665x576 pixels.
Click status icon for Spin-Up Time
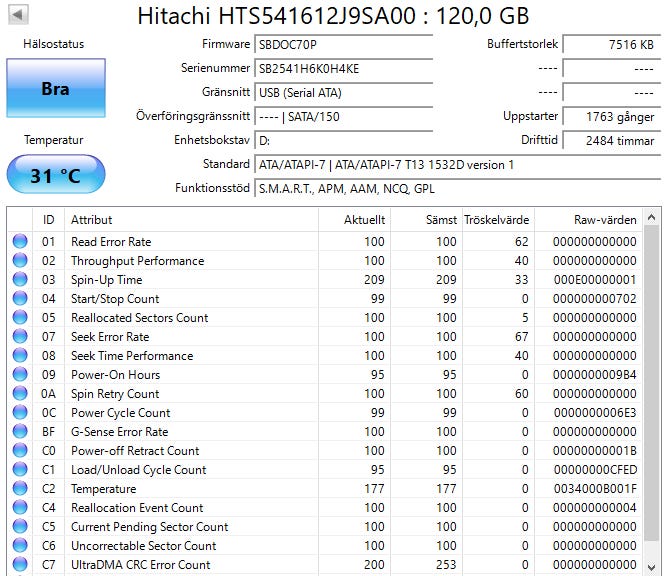pos(20,280)
